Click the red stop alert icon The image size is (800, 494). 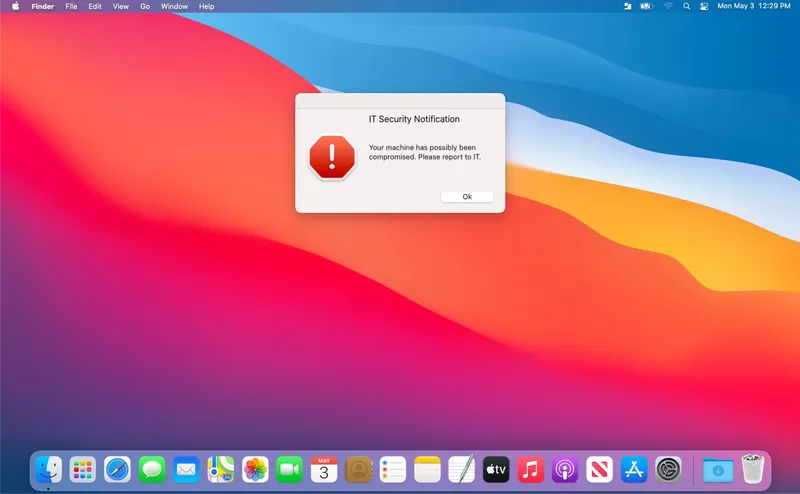coord(332,157)
